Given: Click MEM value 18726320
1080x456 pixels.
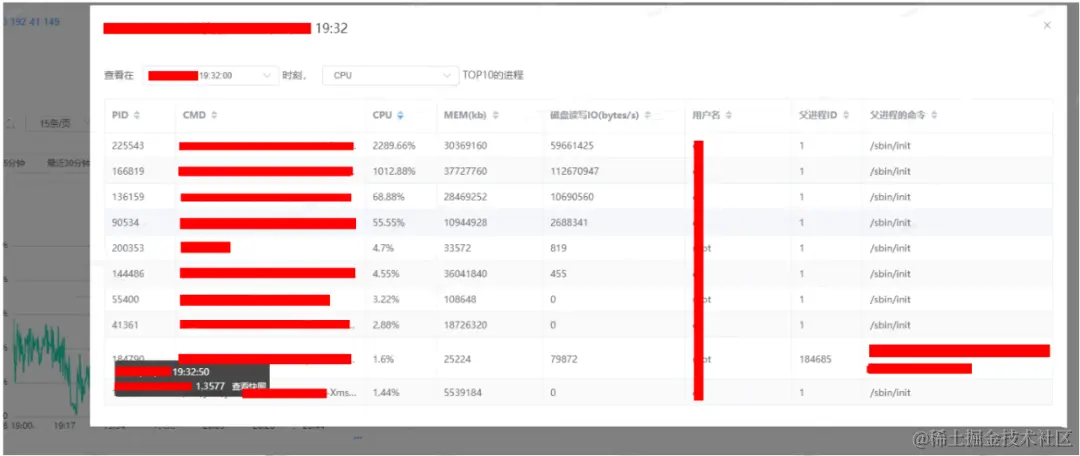Looking at the screenshot, I should (465, 325).
